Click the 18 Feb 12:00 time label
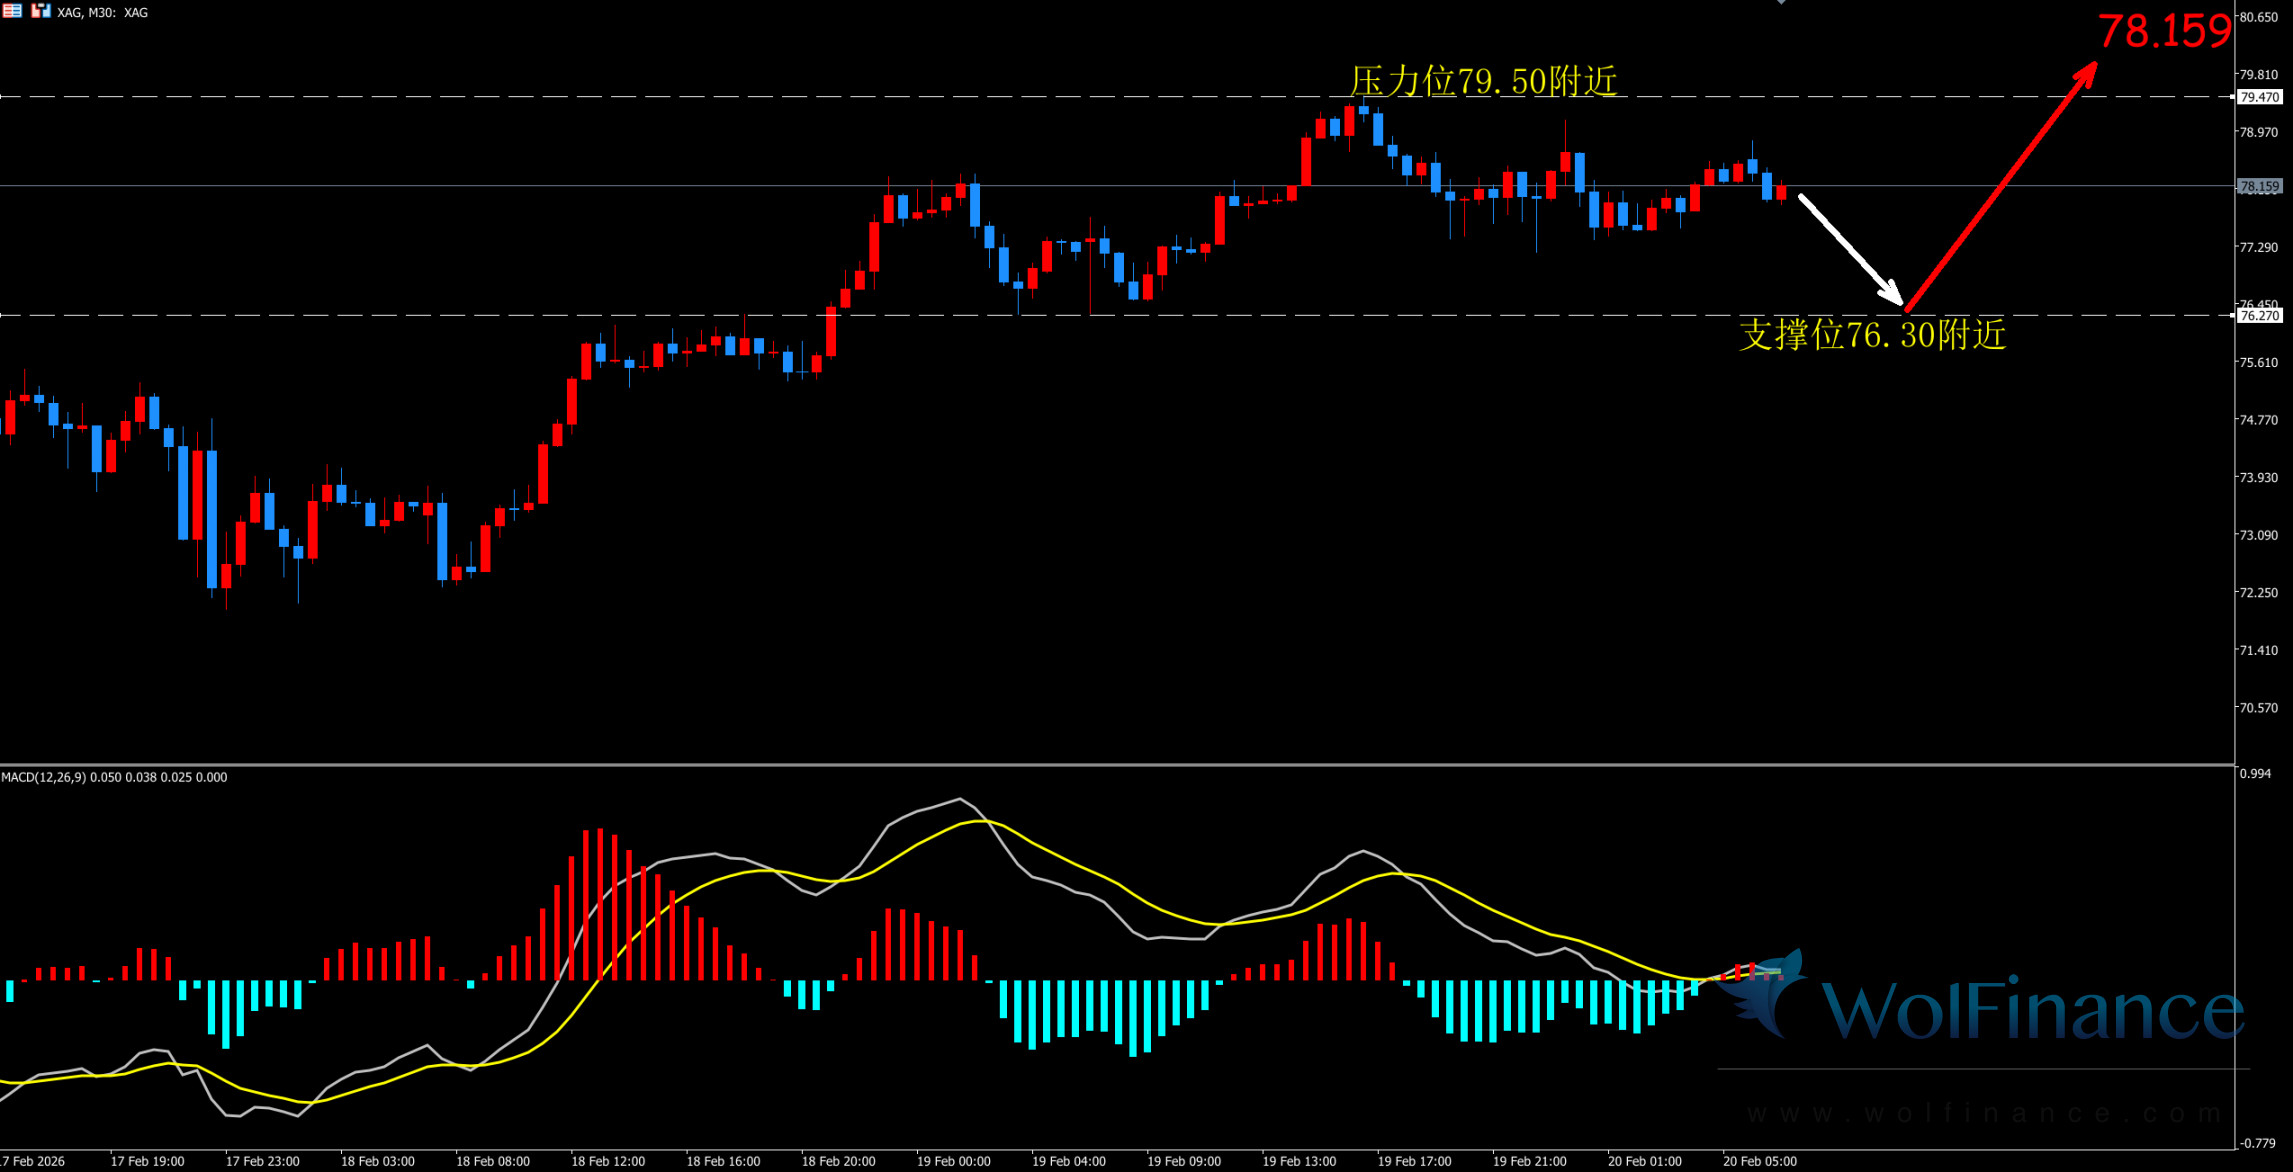This screenshot has height=1172, width=2293. (x=608, y=1161)
